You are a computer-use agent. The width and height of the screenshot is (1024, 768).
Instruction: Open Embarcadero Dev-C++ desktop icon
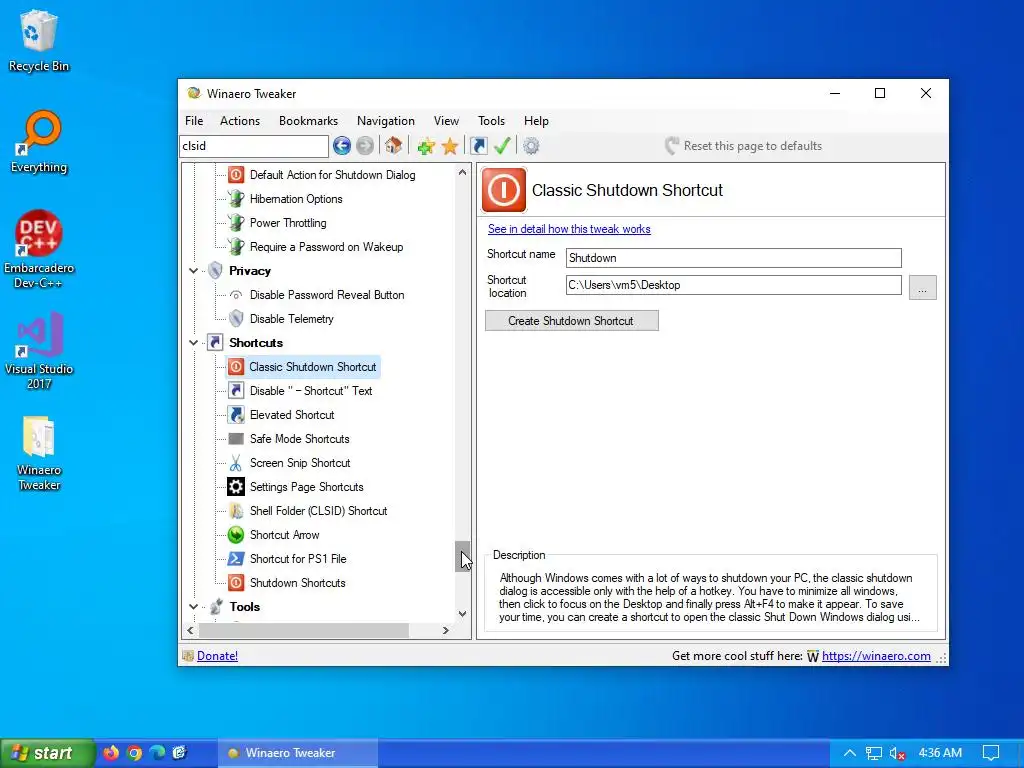point(39,249)
